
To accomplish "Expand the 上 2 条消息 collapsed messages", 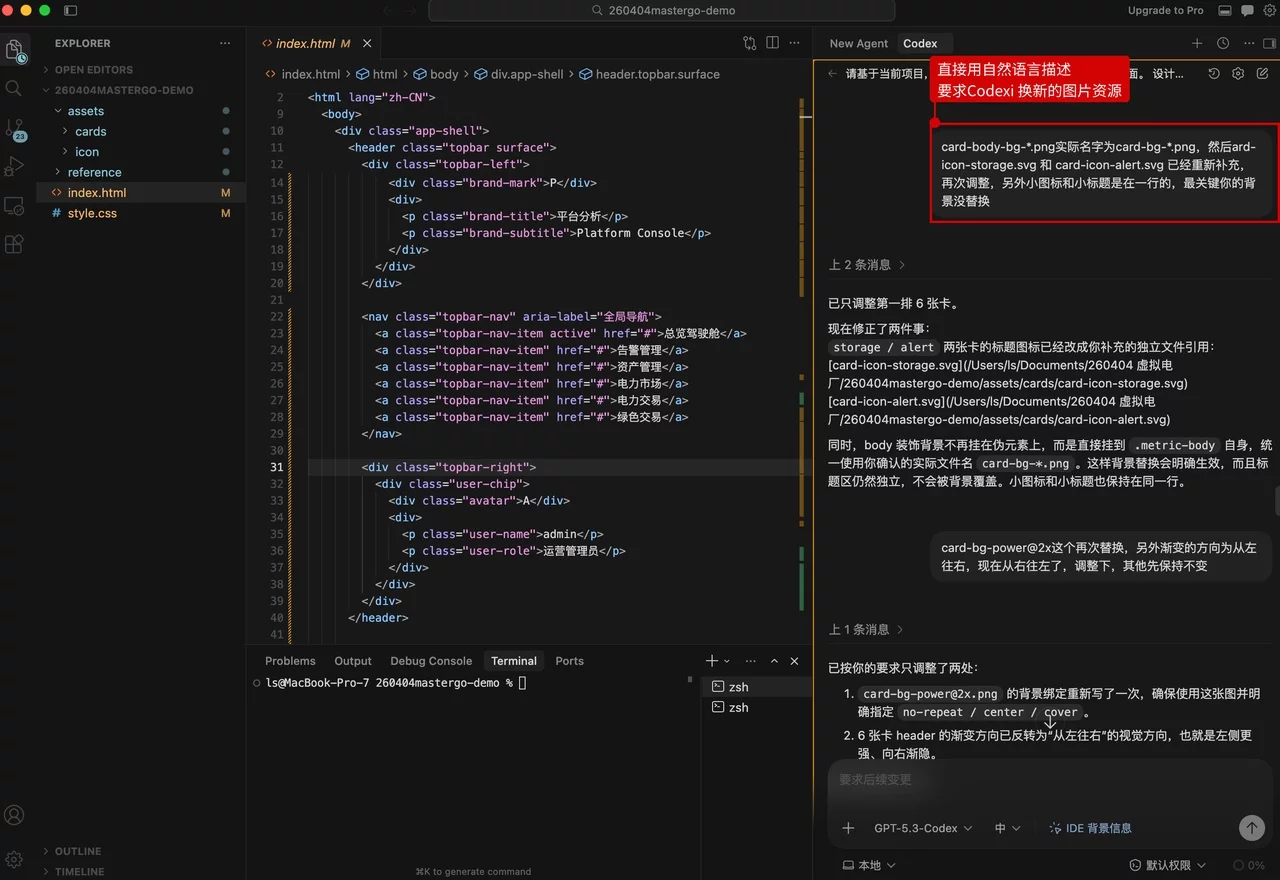I will tap(866, 265).
